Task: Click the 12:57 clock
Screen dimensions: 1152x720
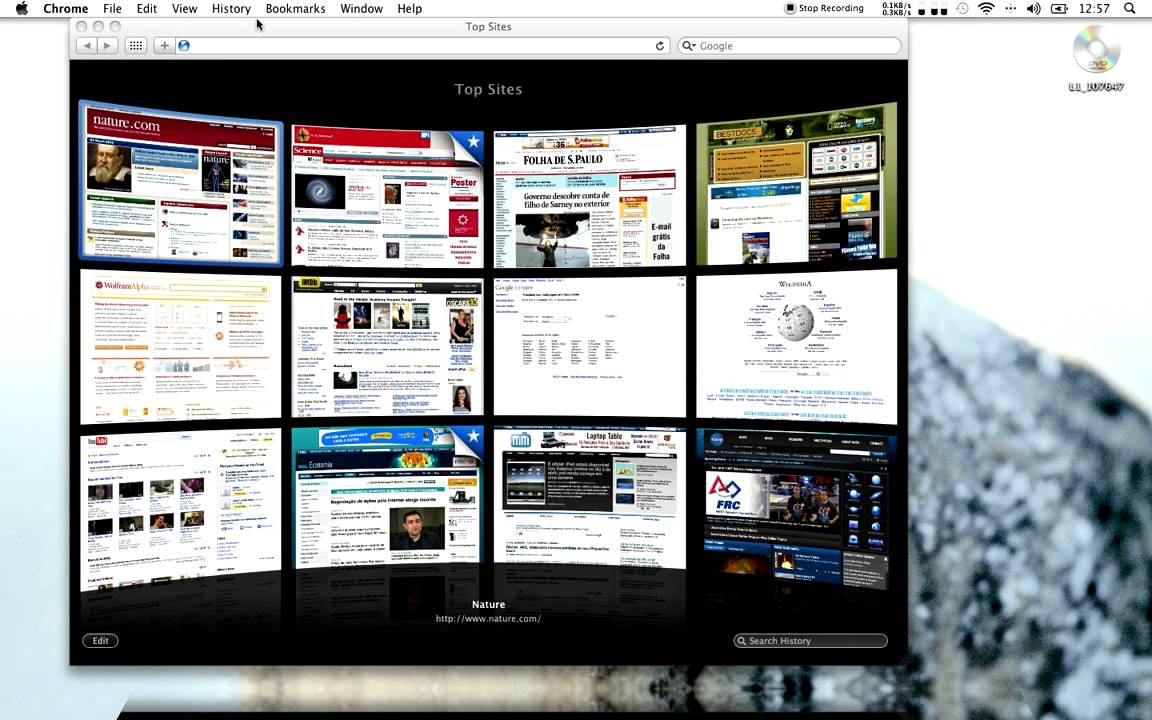Action: click(1094, 9)
